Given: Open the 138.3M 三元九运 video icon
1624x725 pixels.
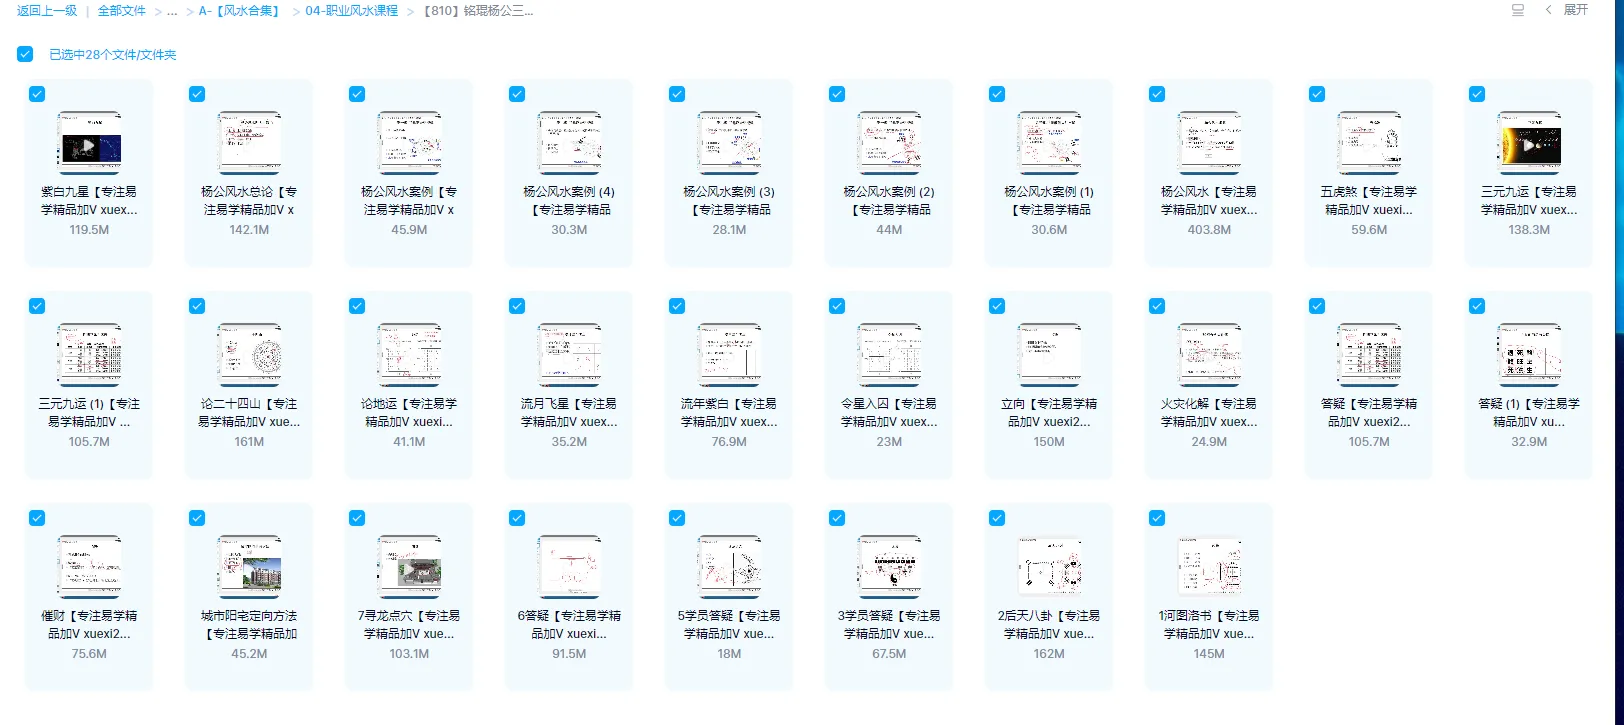Looking at the screenshot, I should pos(1529,144).
